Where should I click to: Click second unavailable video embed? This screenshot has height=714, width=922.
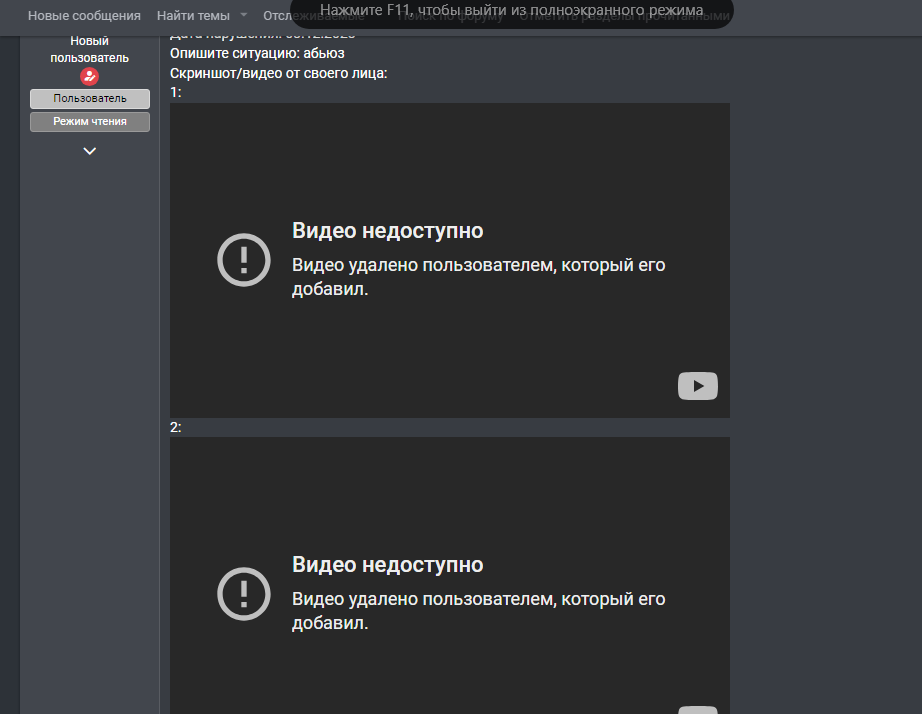(x=450, y=575)
